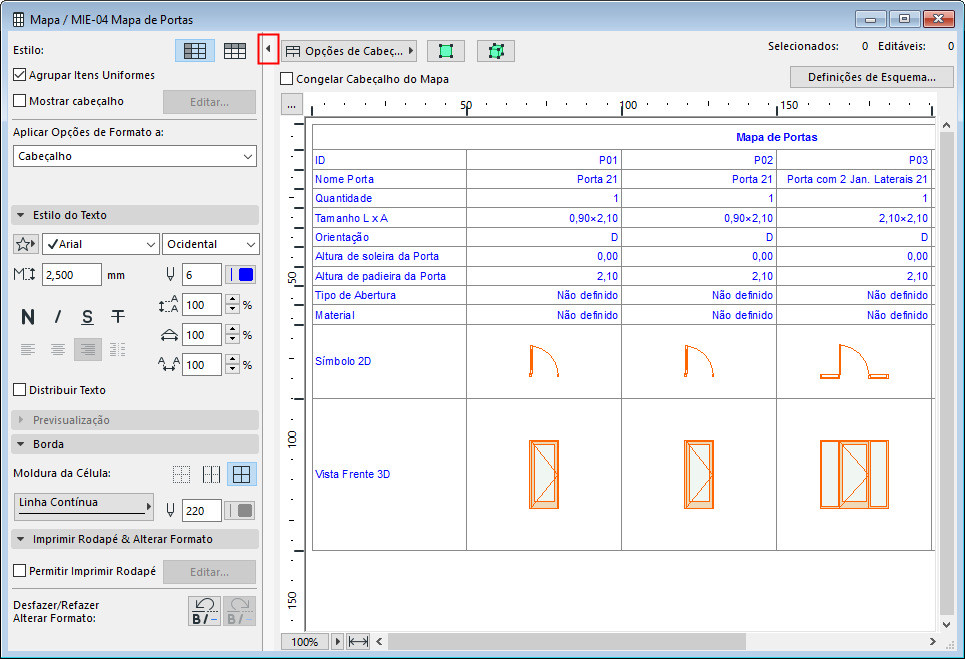965x659 pixels.
Task: Enable Congelar Cabeçalho do Mapa checkbox
Action: click(288, 79)
